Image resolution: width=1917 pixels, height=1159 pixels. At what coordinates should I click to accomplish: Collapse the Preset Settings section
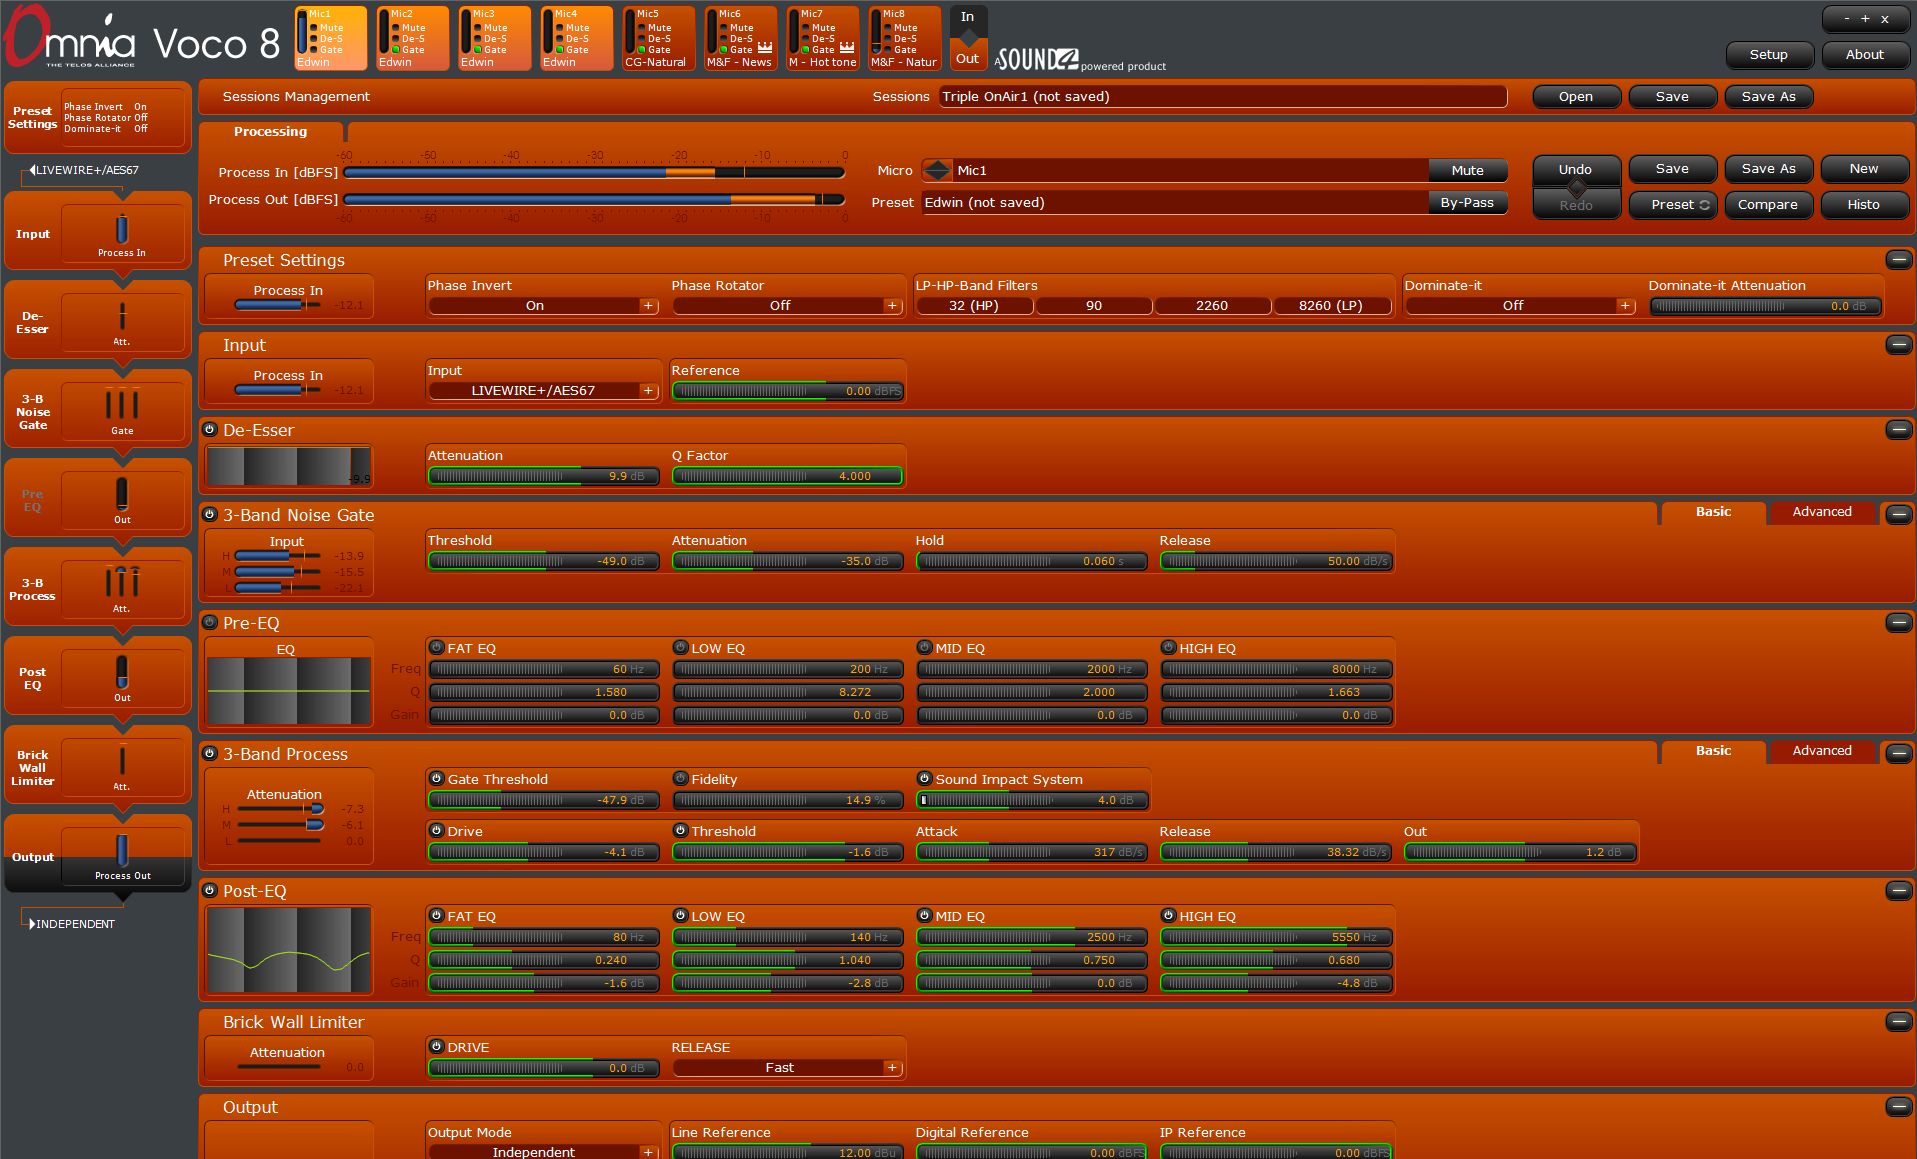pos(1898,260)
